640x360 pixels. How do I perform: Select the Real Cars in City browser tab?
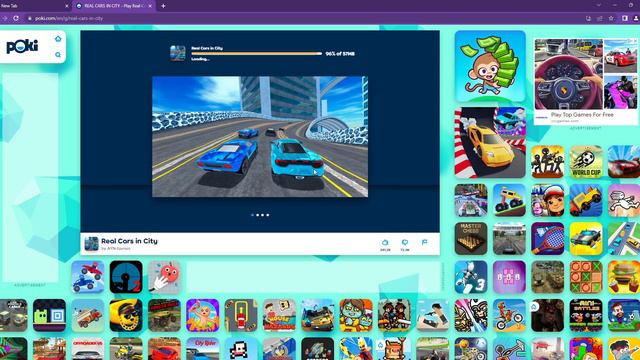[x=114, y=6]
